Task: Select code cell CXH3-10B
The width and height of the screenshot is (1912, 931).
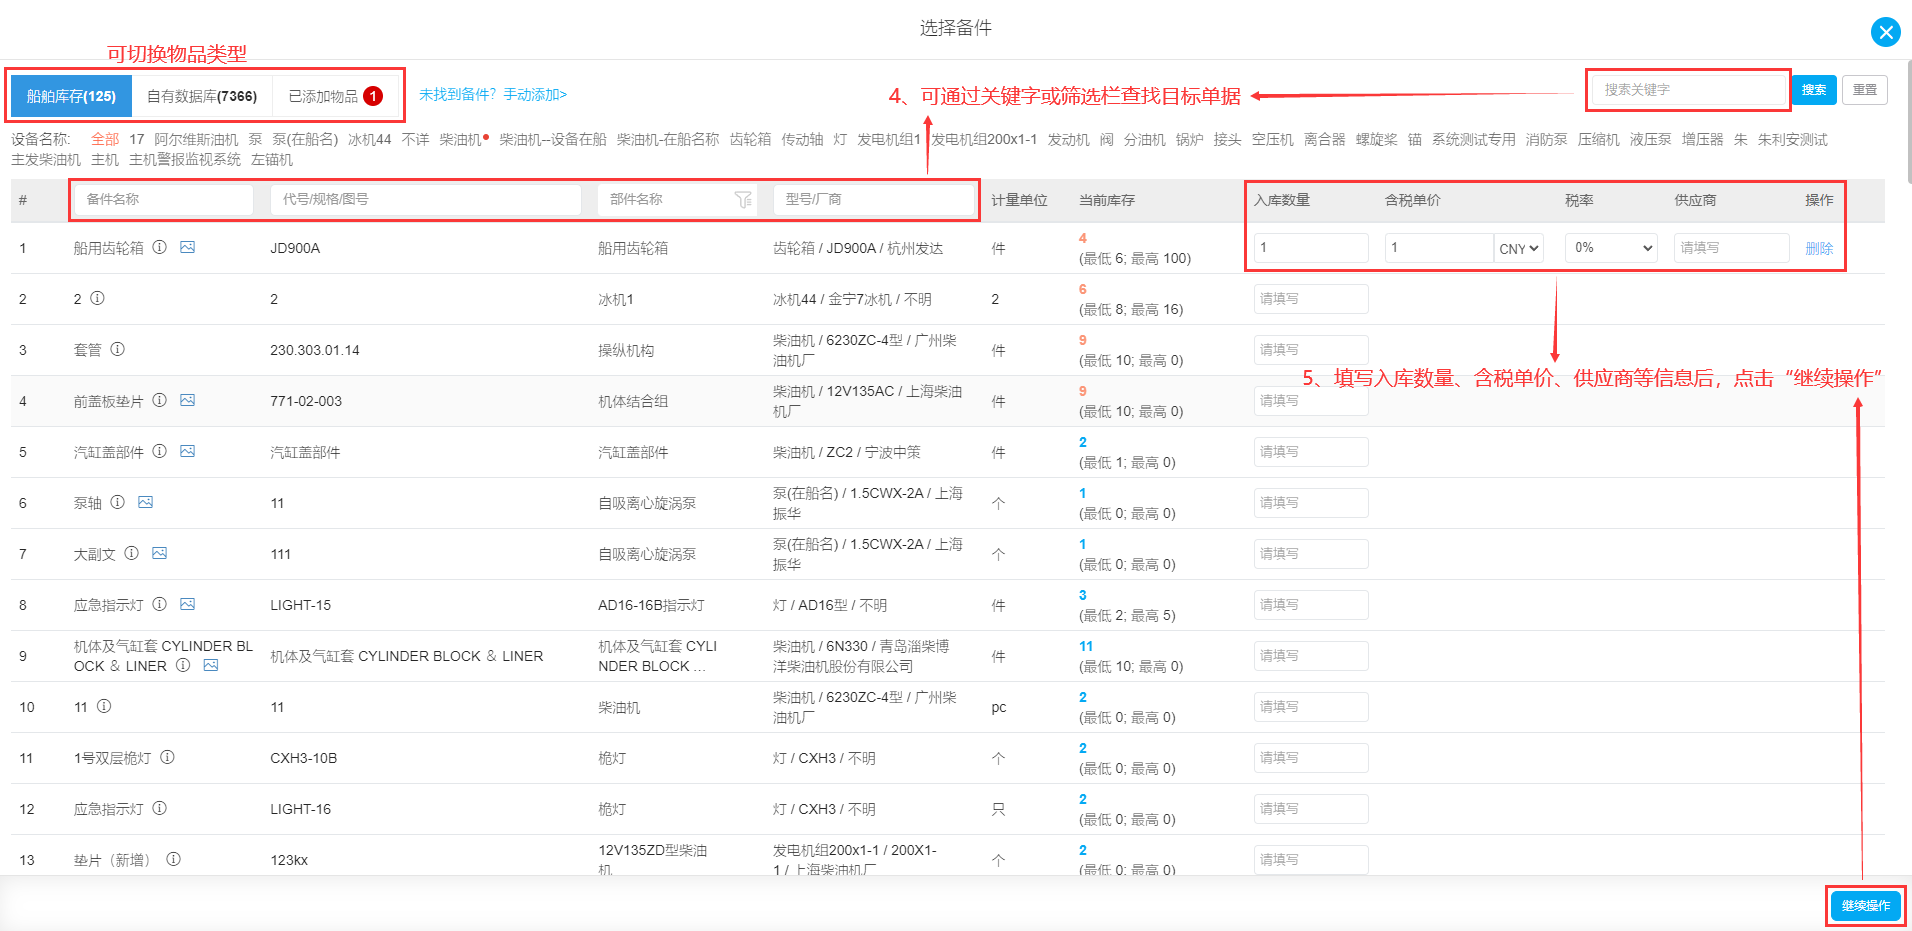Action: click(x=303, y=758)
